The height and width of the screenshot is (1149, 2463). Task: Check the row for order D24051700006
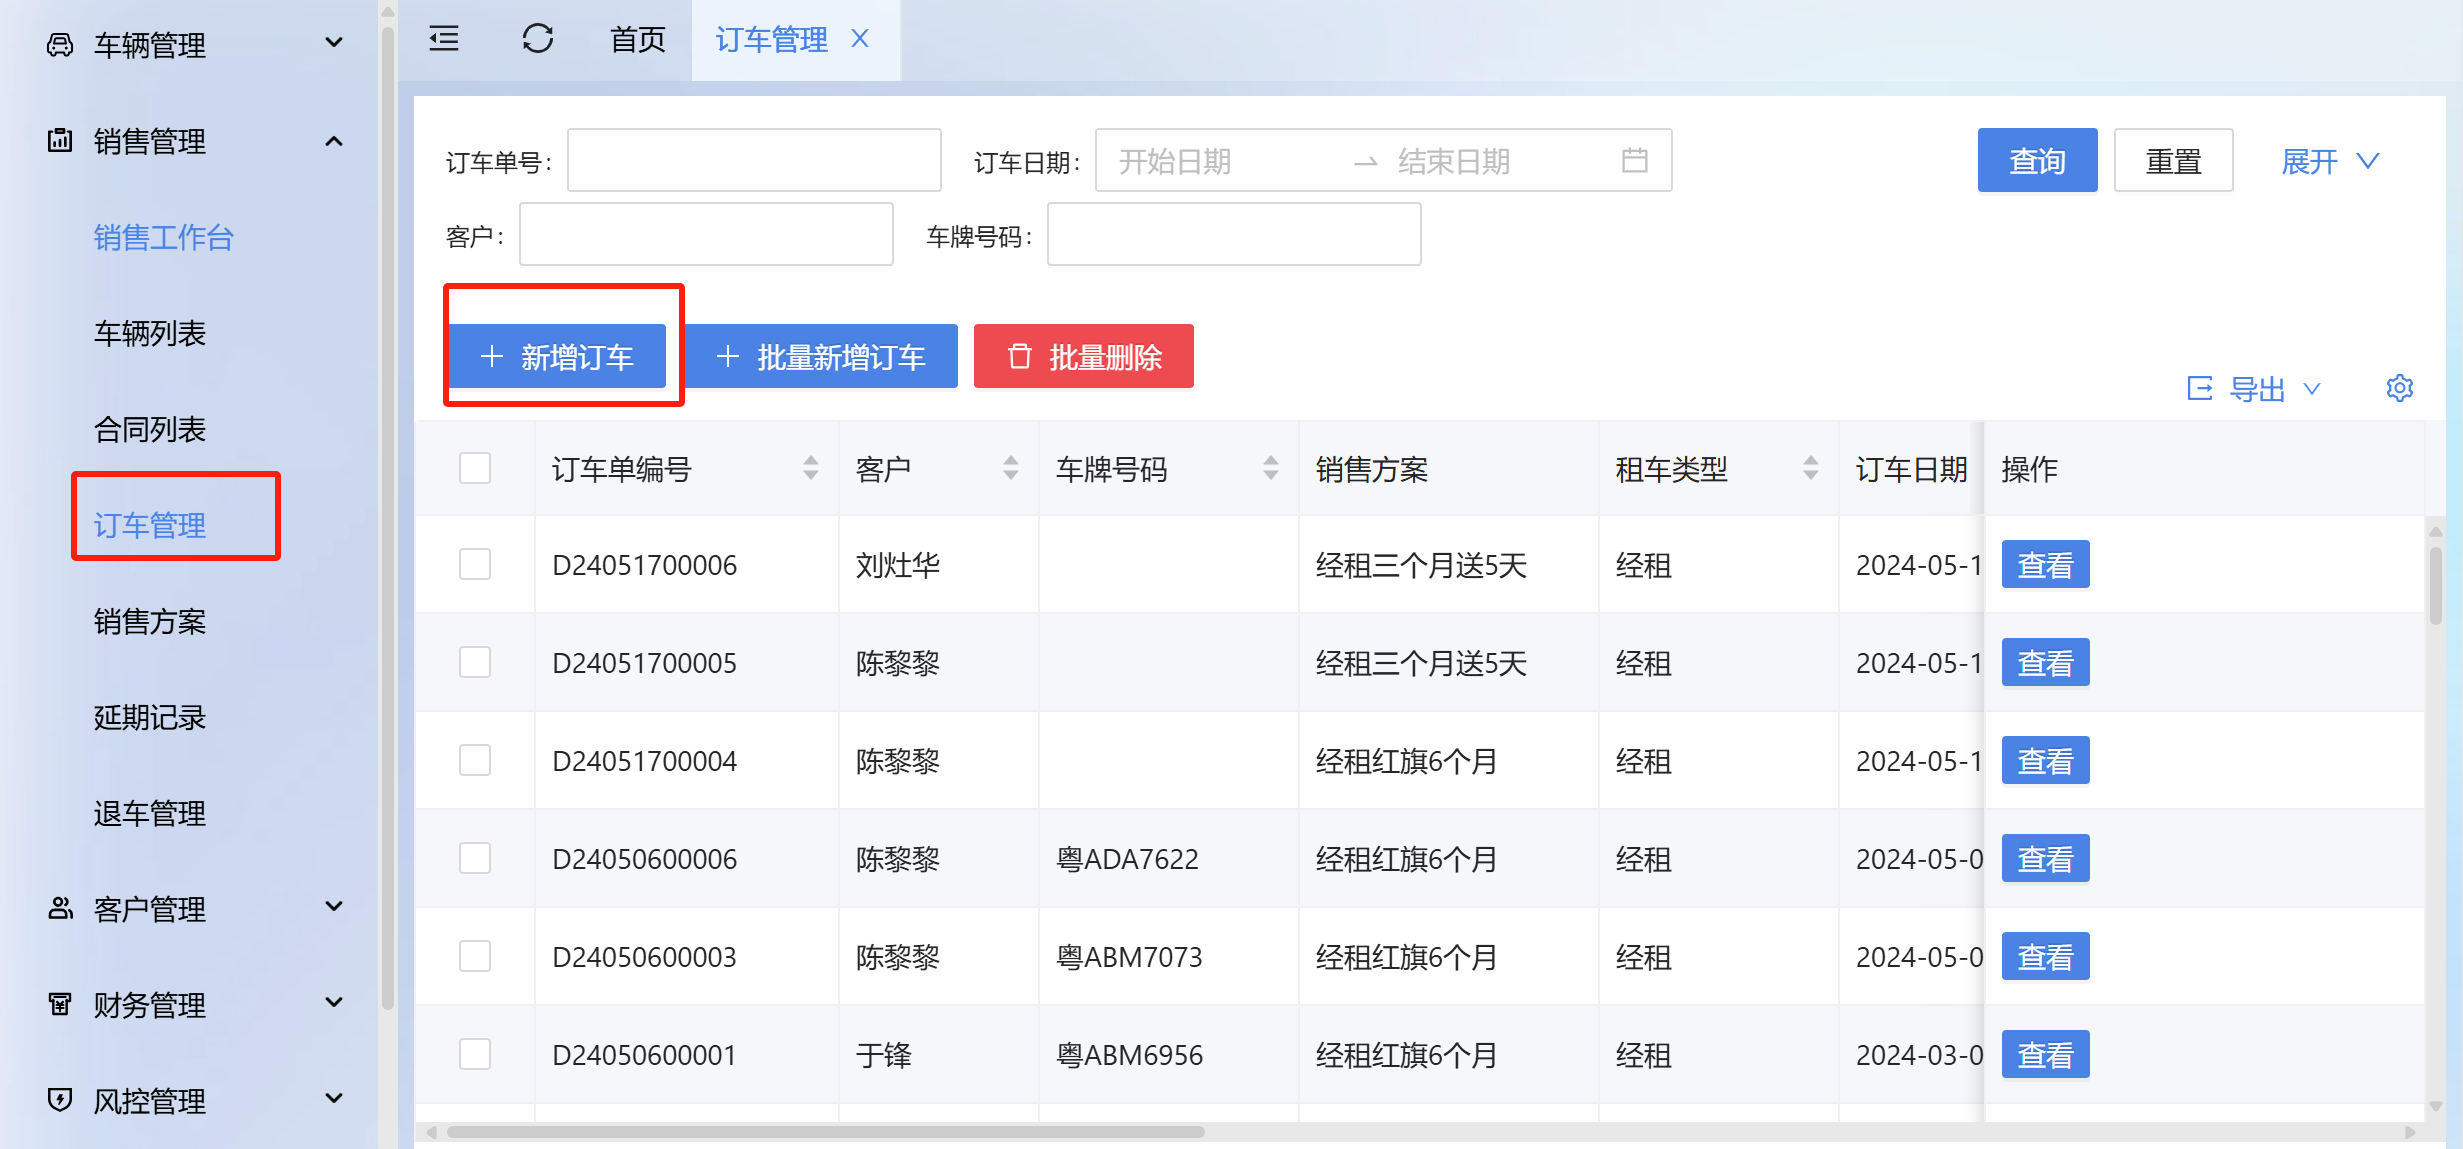click(x=475, y=565)
